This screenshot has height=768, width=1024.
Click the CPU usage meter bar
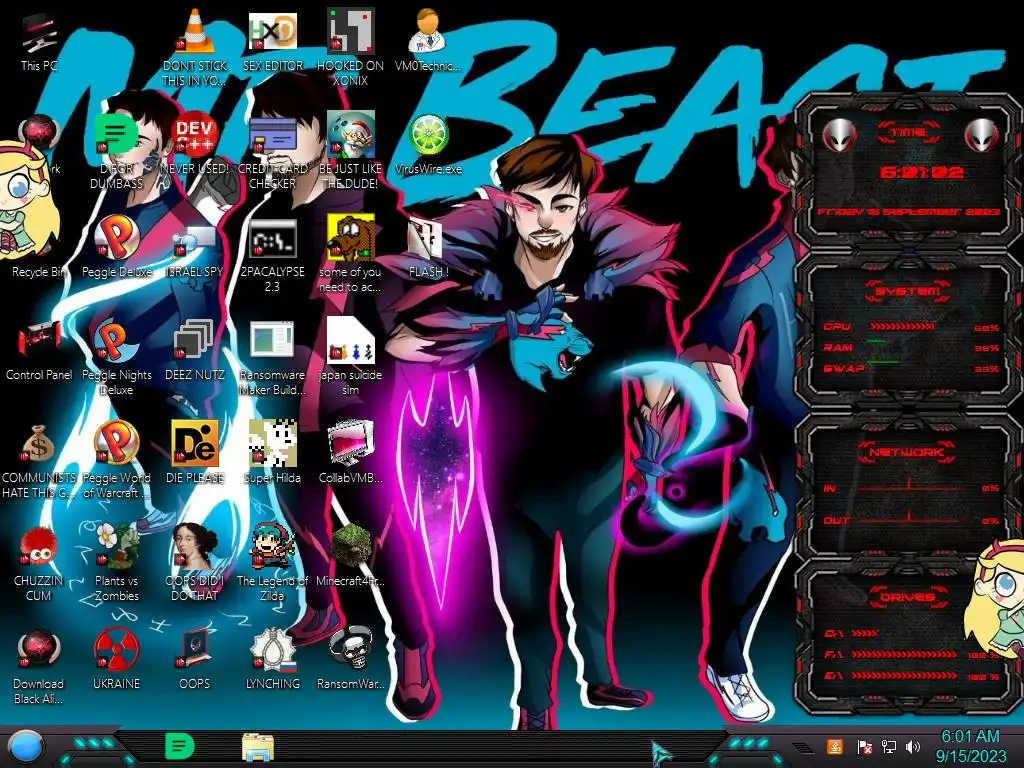tap(902, 327)
